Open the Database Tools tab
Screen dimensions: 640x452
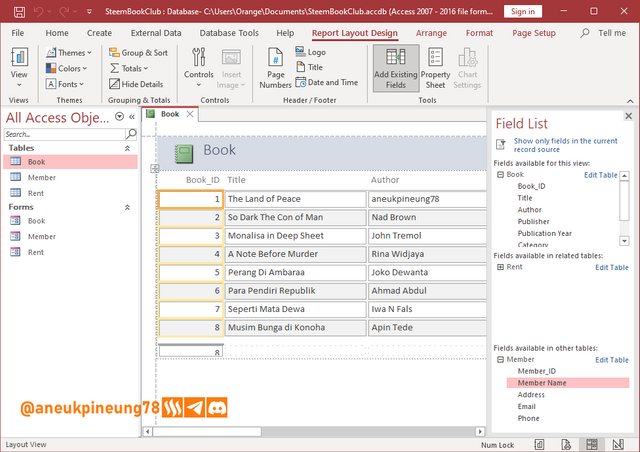tap(229, 33)
